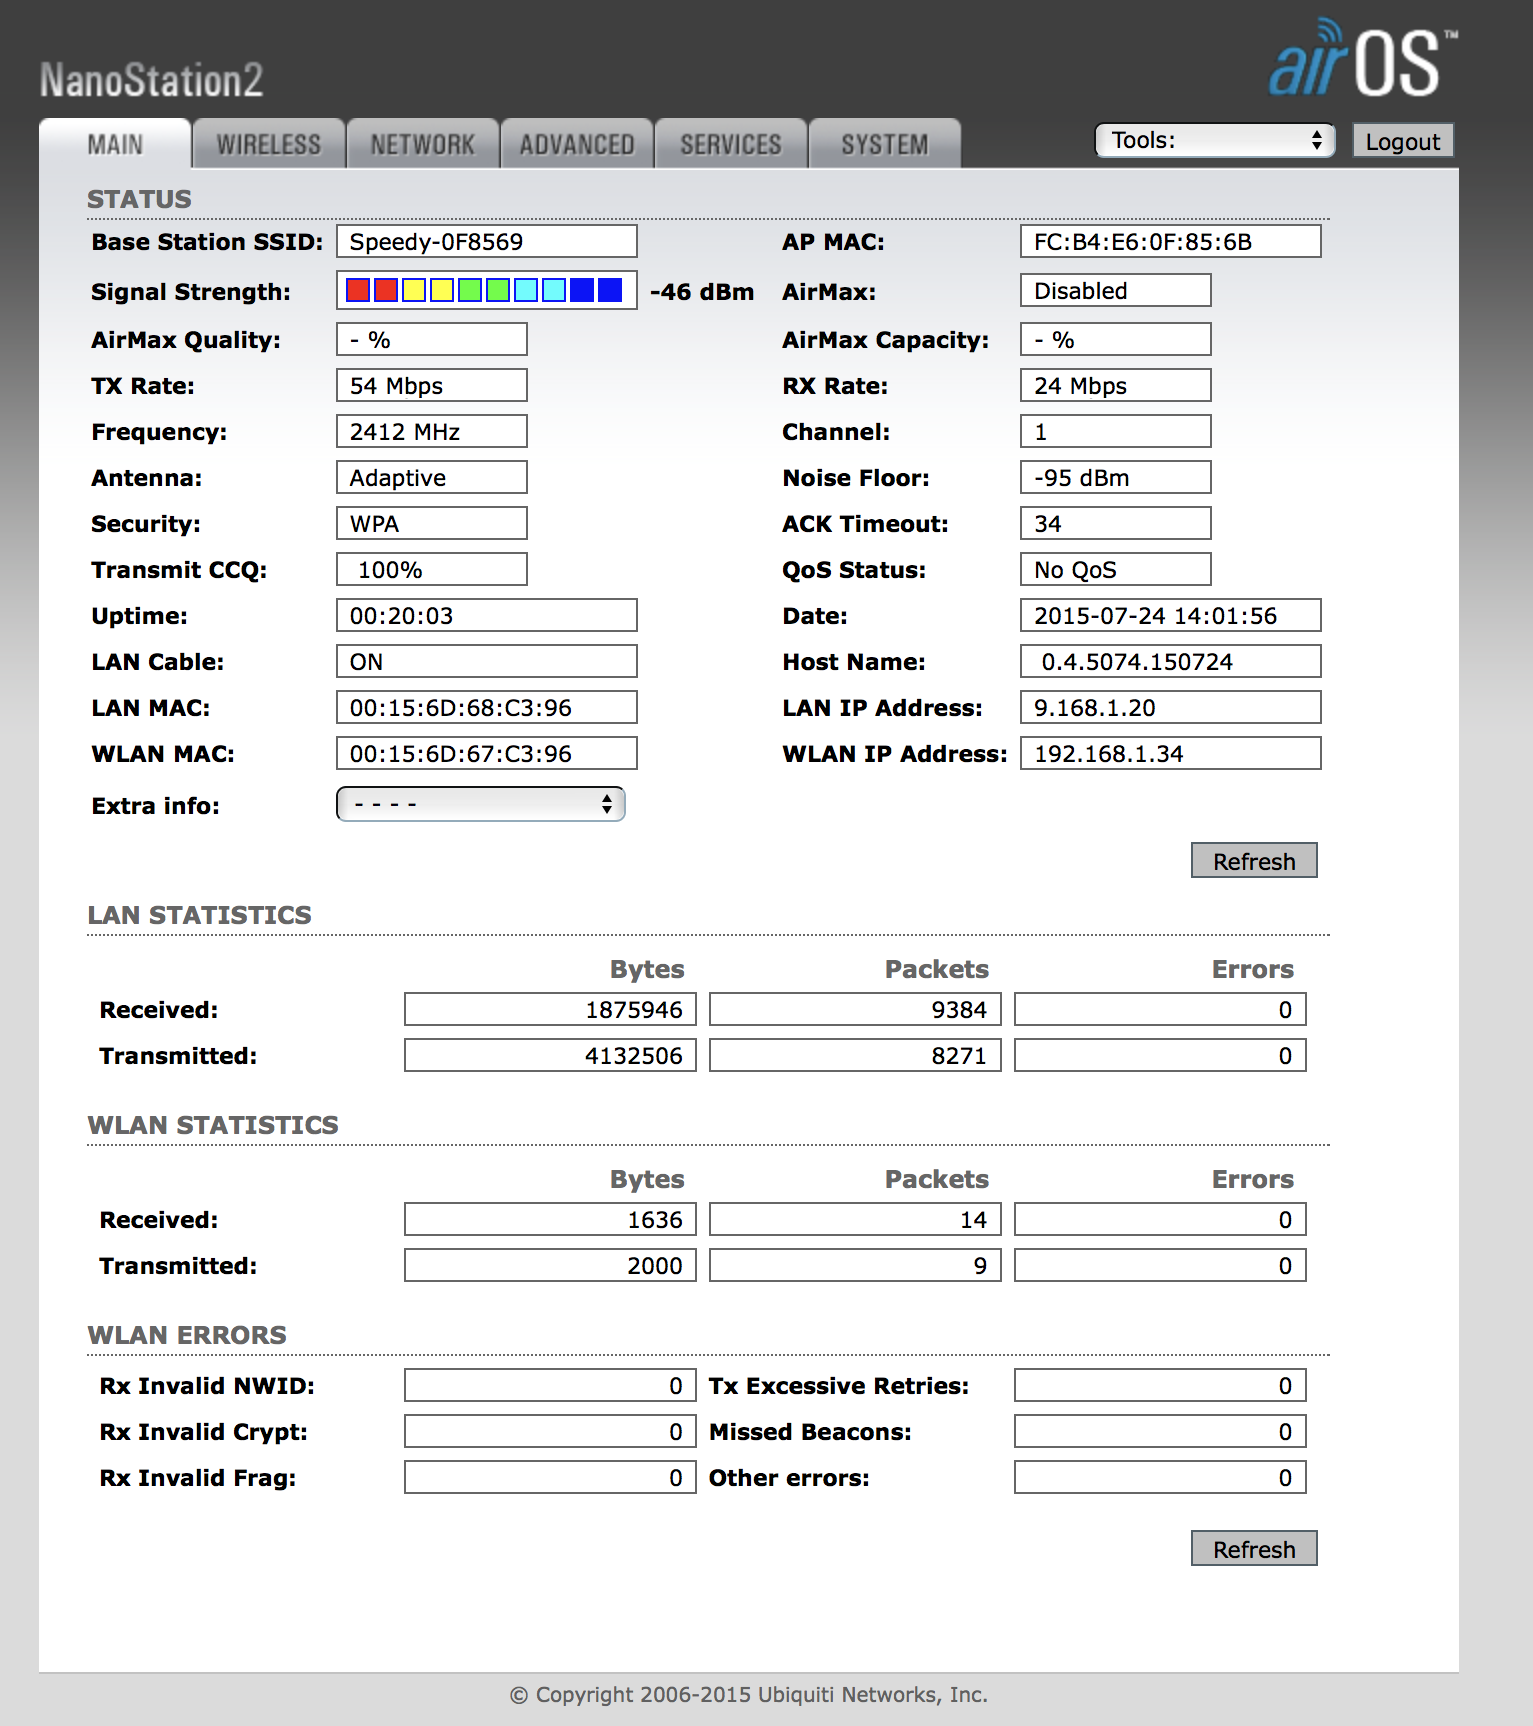Switch to the WIRELESS tab

tap(269, 145)
